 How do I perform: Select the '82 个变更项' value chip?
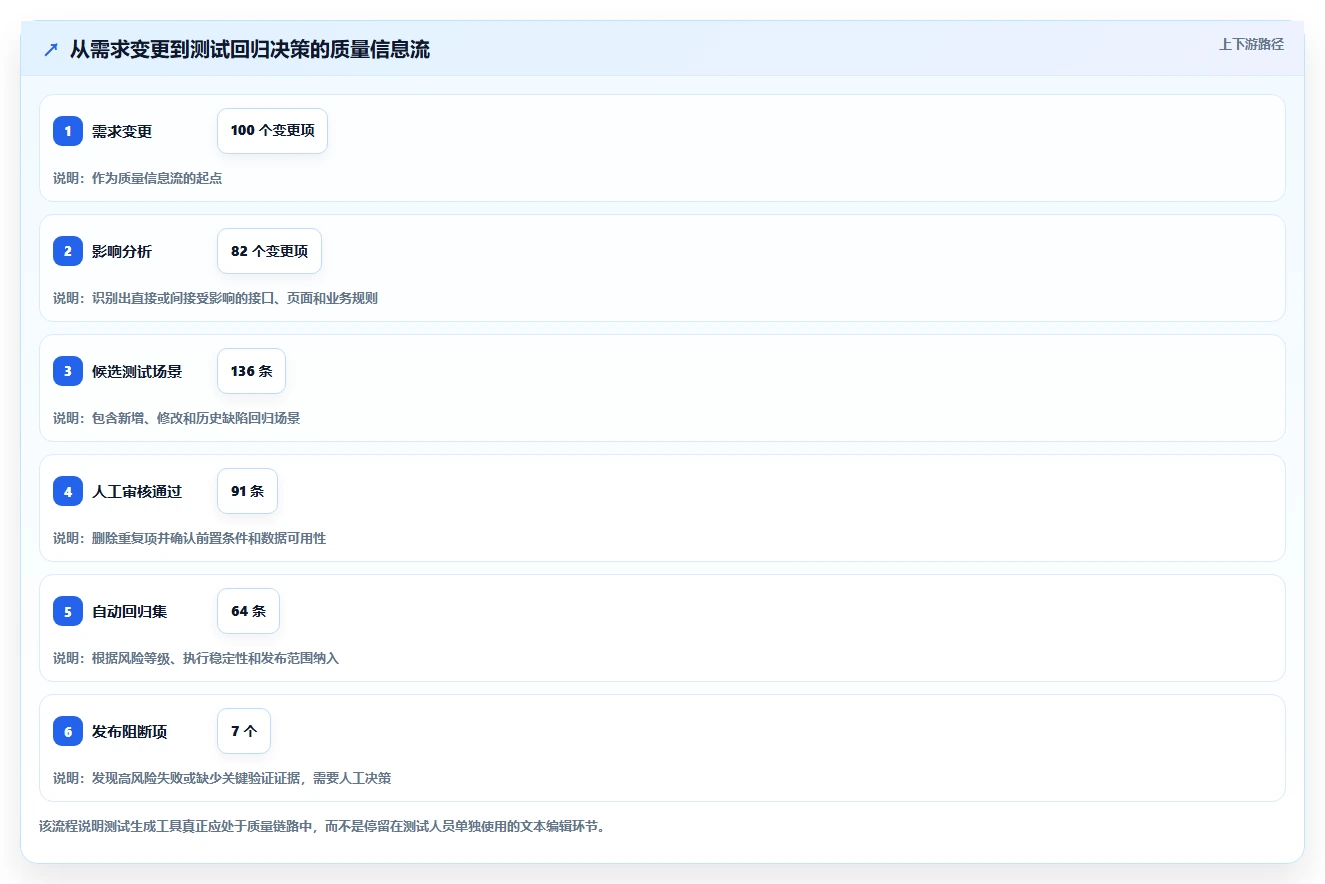pyautogui.click(x=269, y=251)
